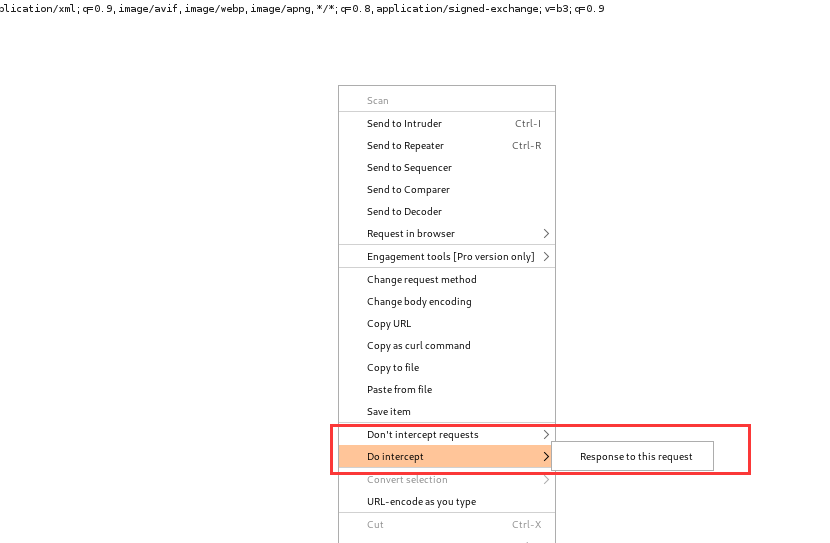830x543 pixels.
Task: Expand the Request in browser submenu arrow
Action: (546, 234)
